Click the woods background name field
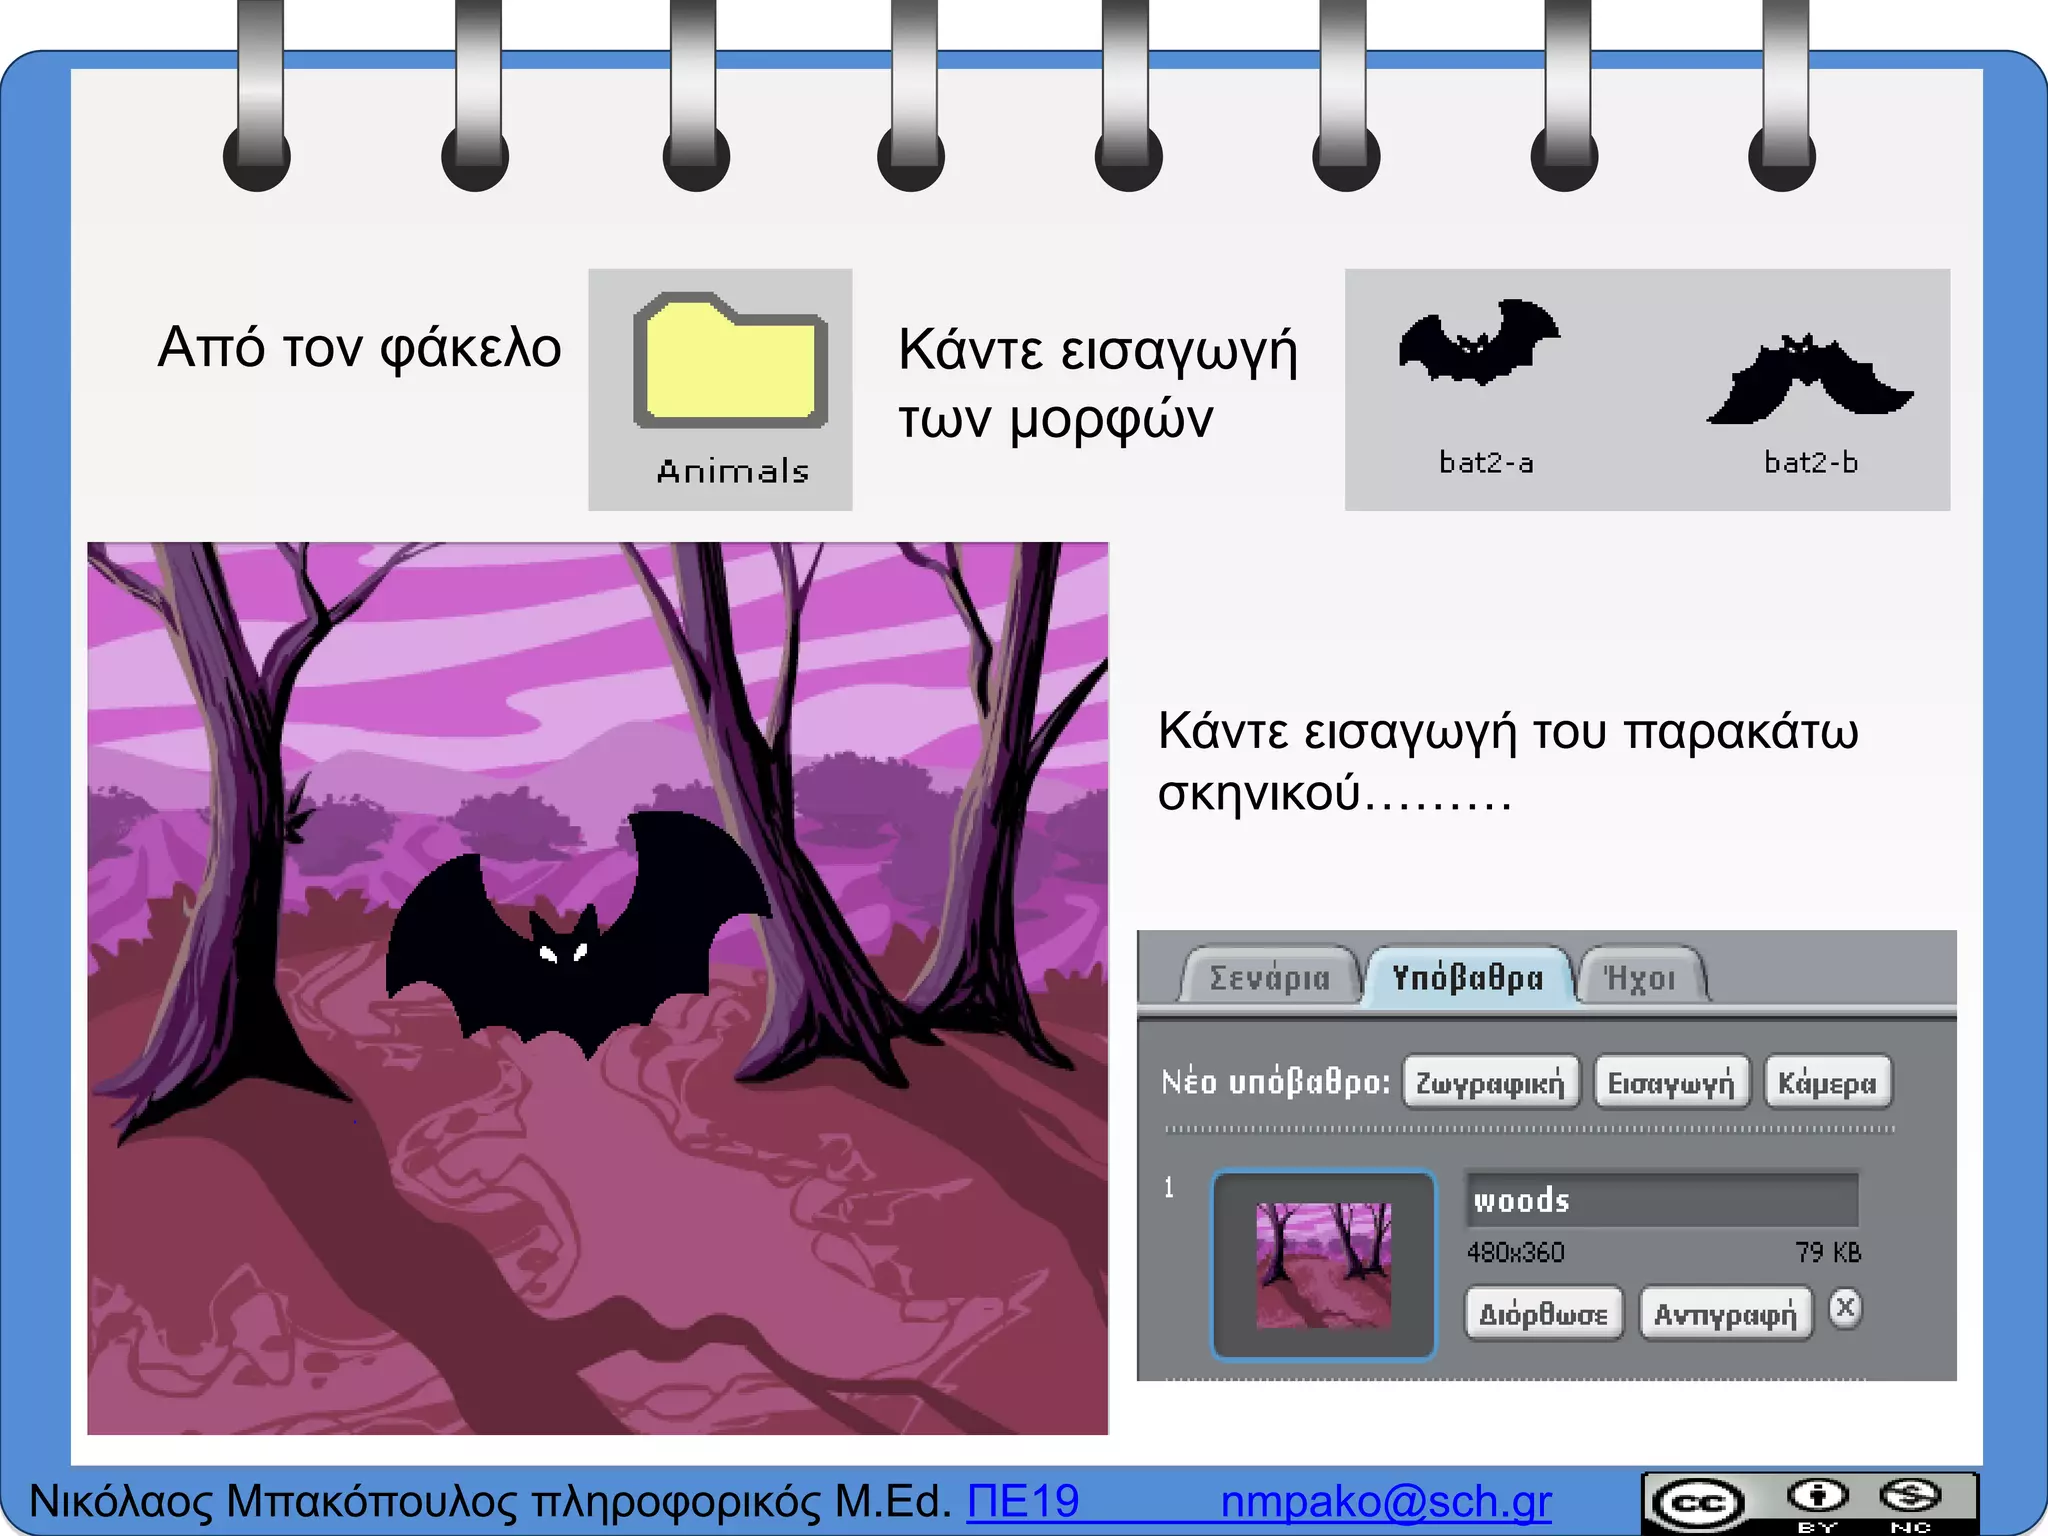Viewport: 2048px width, 1536px height. (1660, 1200)
